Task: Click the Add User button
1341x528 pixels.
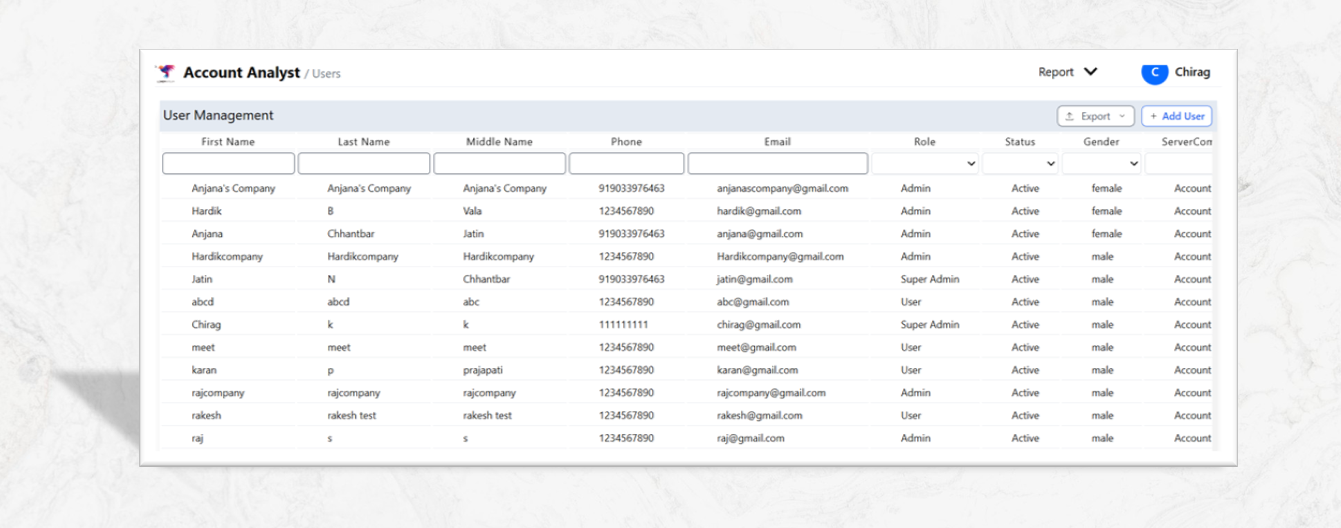Action: [1177, 116]
